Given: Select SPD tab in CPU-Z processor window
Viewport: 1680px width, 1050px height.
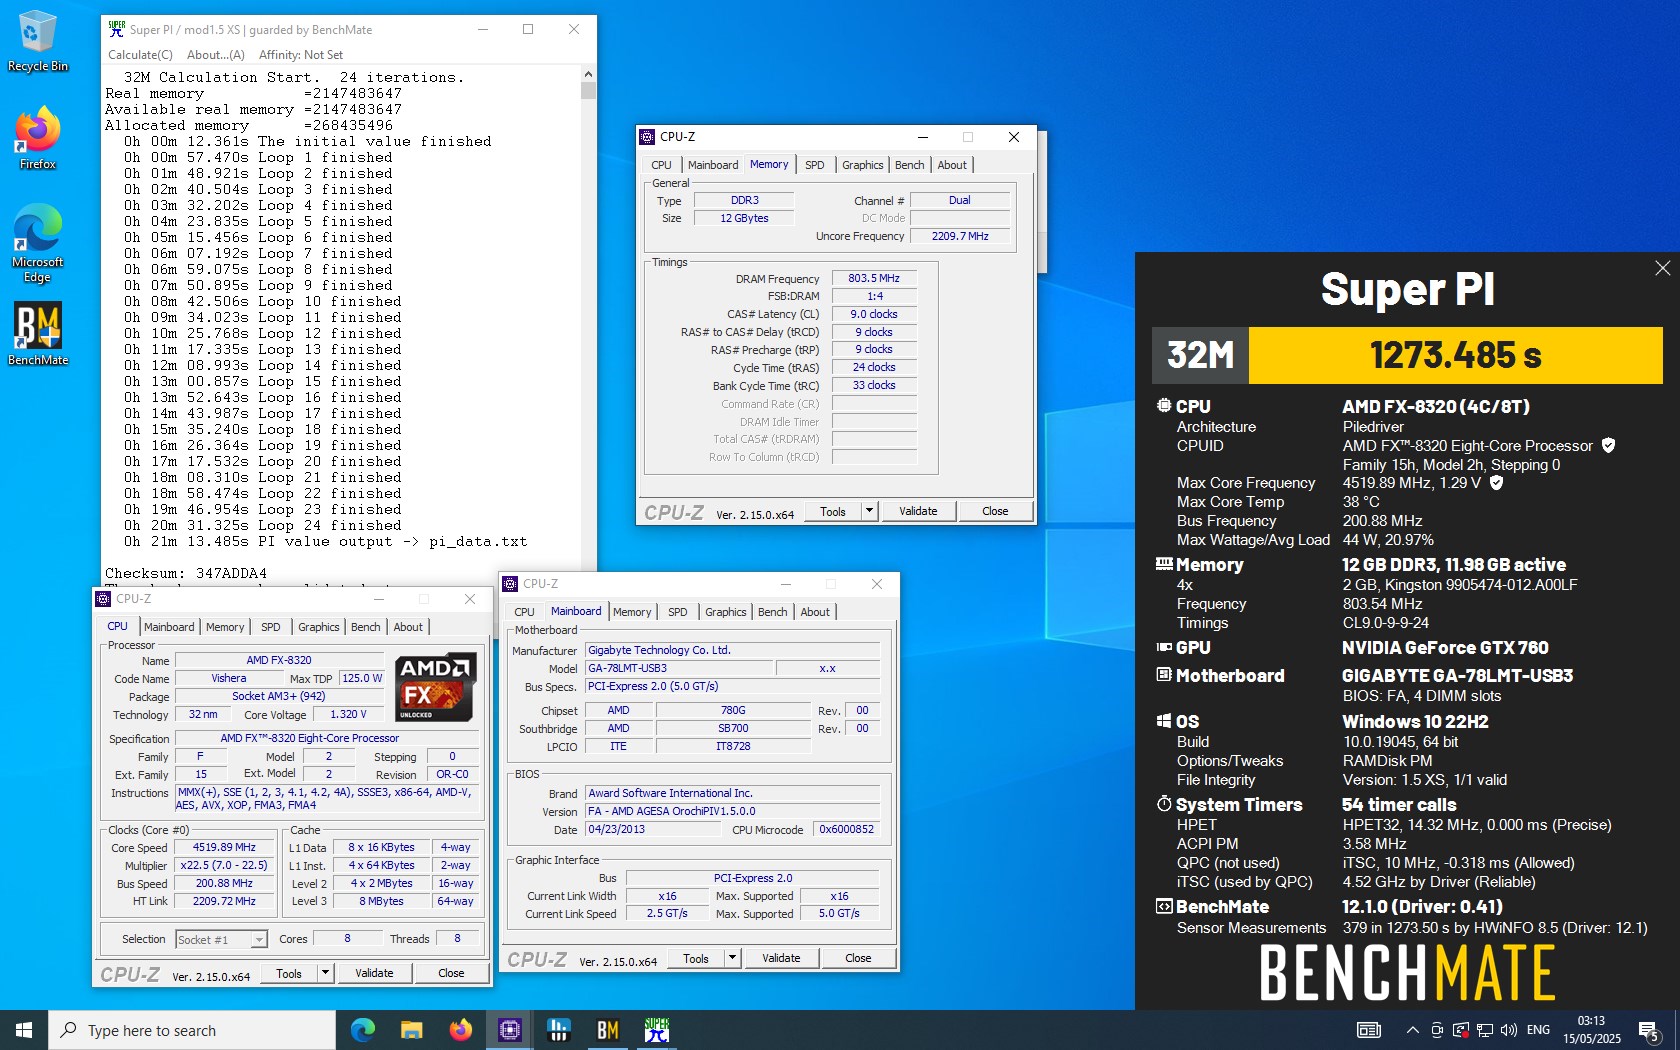Looking at the screenshot, I should tap(271, 627).
